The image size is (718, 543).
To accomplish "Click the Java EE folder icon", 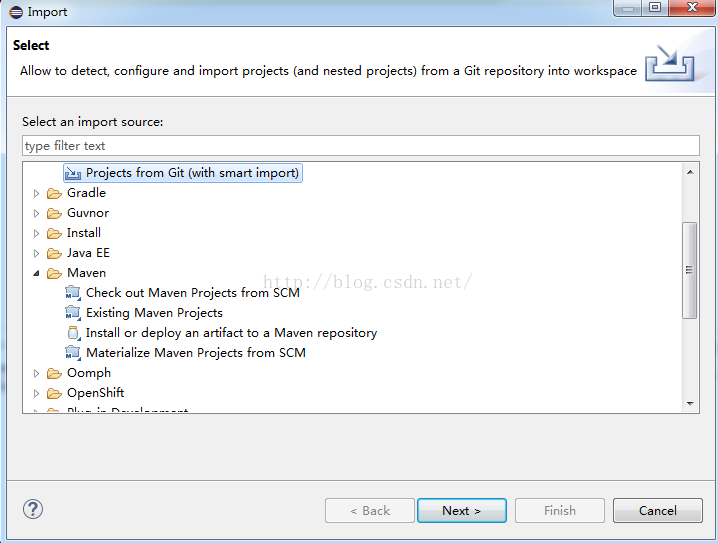I will pyautogui.click(x=54, y=253).
